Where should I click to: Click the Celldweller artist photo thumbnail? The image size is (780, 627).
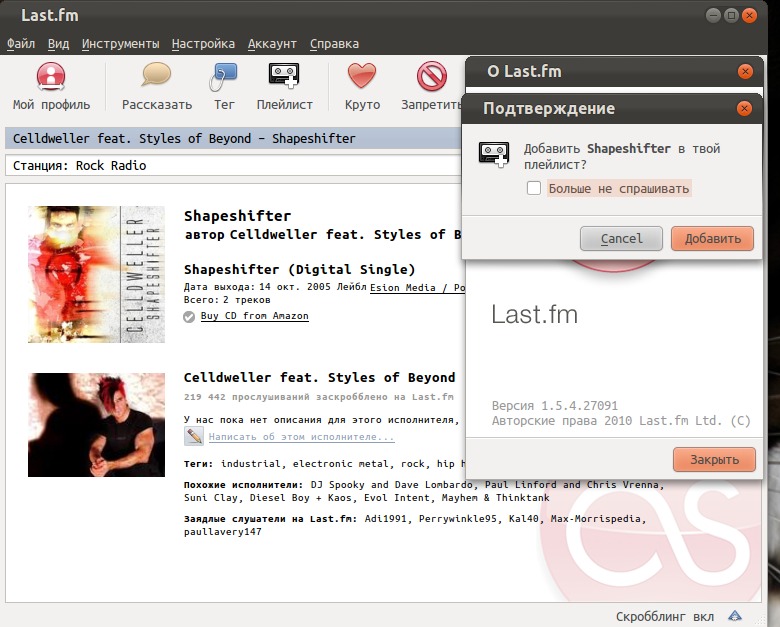pos(96,424)
